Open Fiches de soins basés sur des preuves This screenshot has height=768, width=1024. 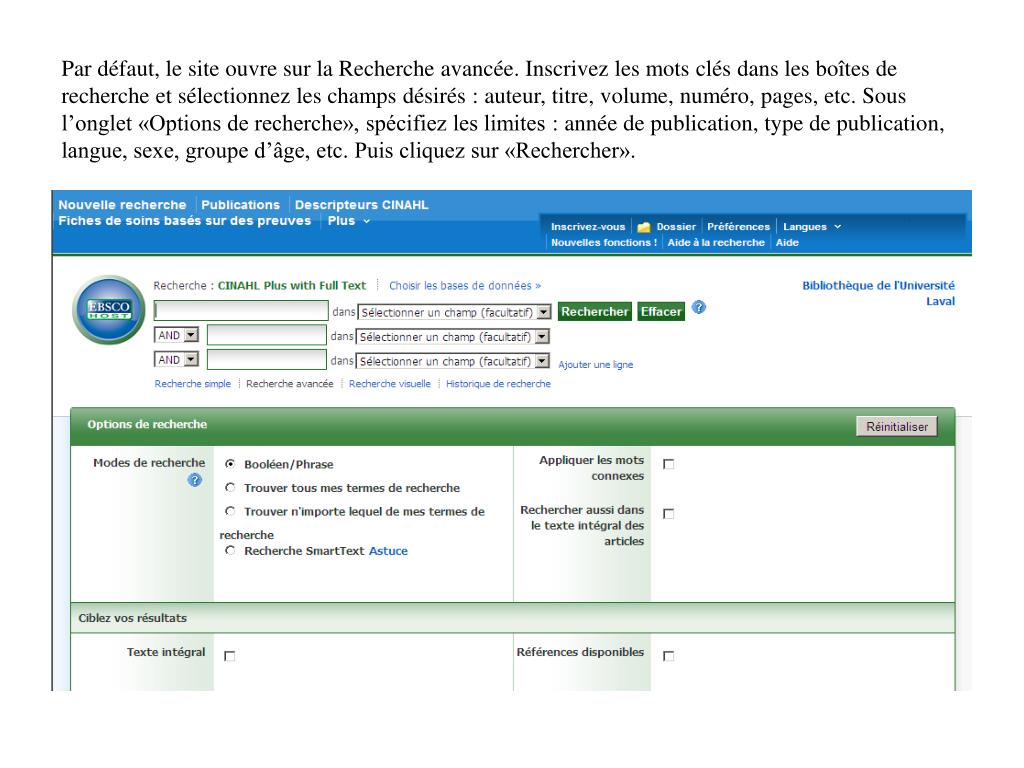coord(185,221)
